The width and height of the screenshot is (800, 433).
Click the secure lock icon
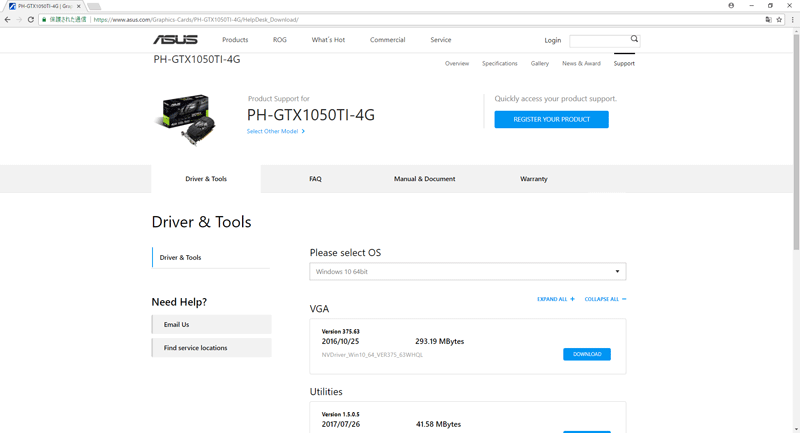44,19
